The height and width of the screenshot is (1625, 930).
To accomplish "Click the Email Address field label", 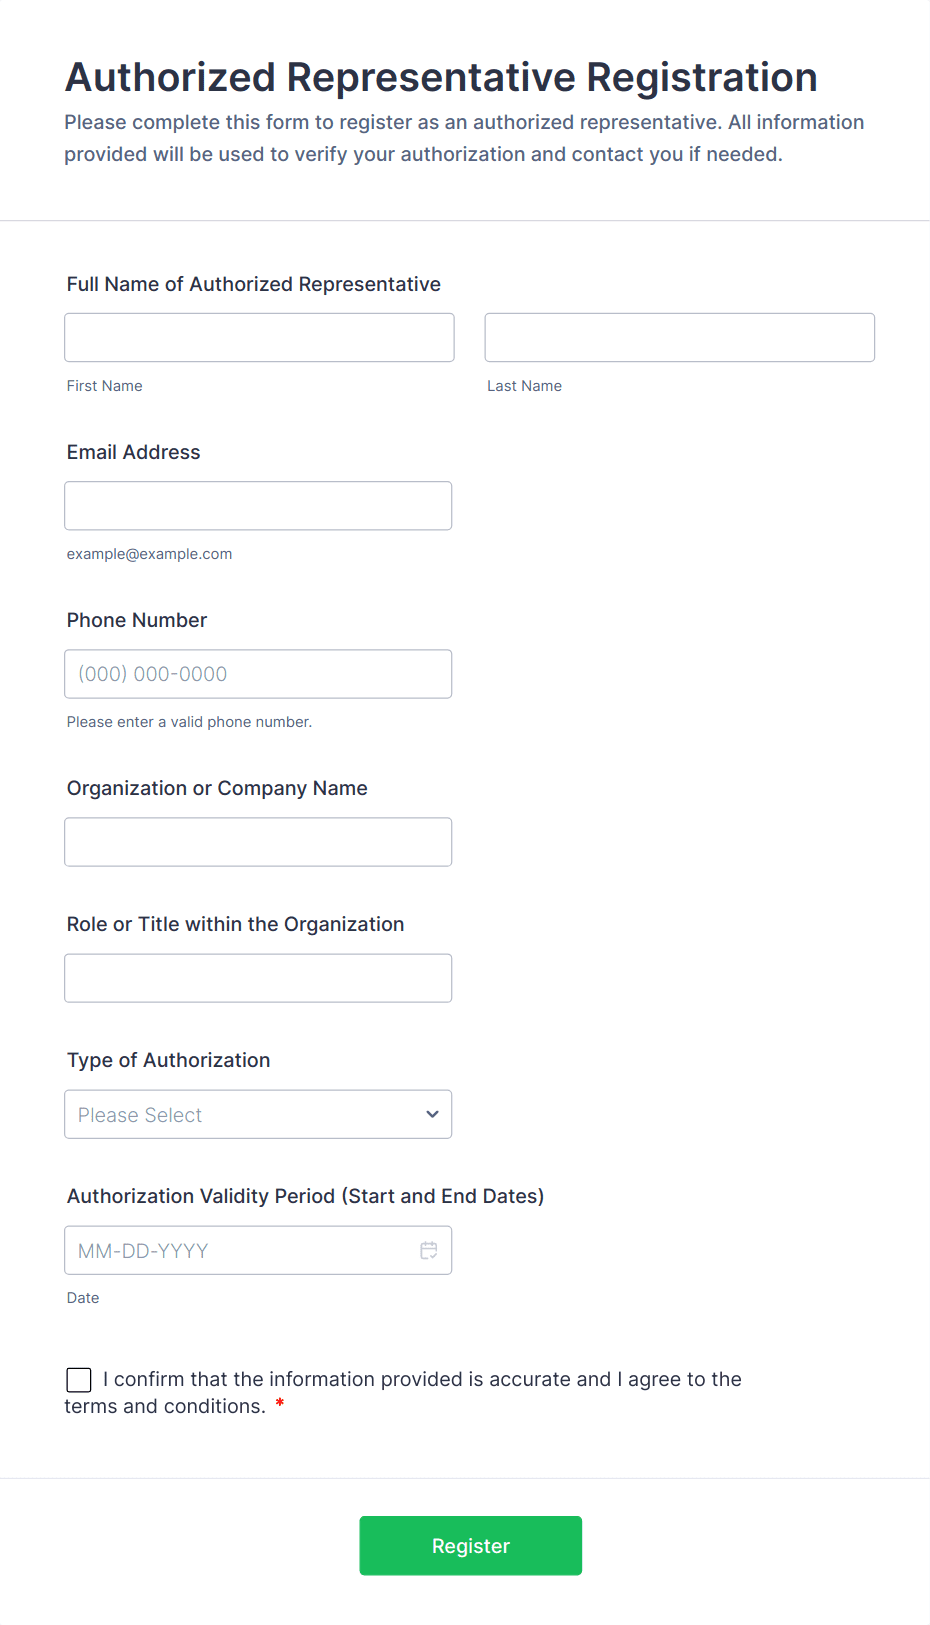I will click(x=133, y=452).
